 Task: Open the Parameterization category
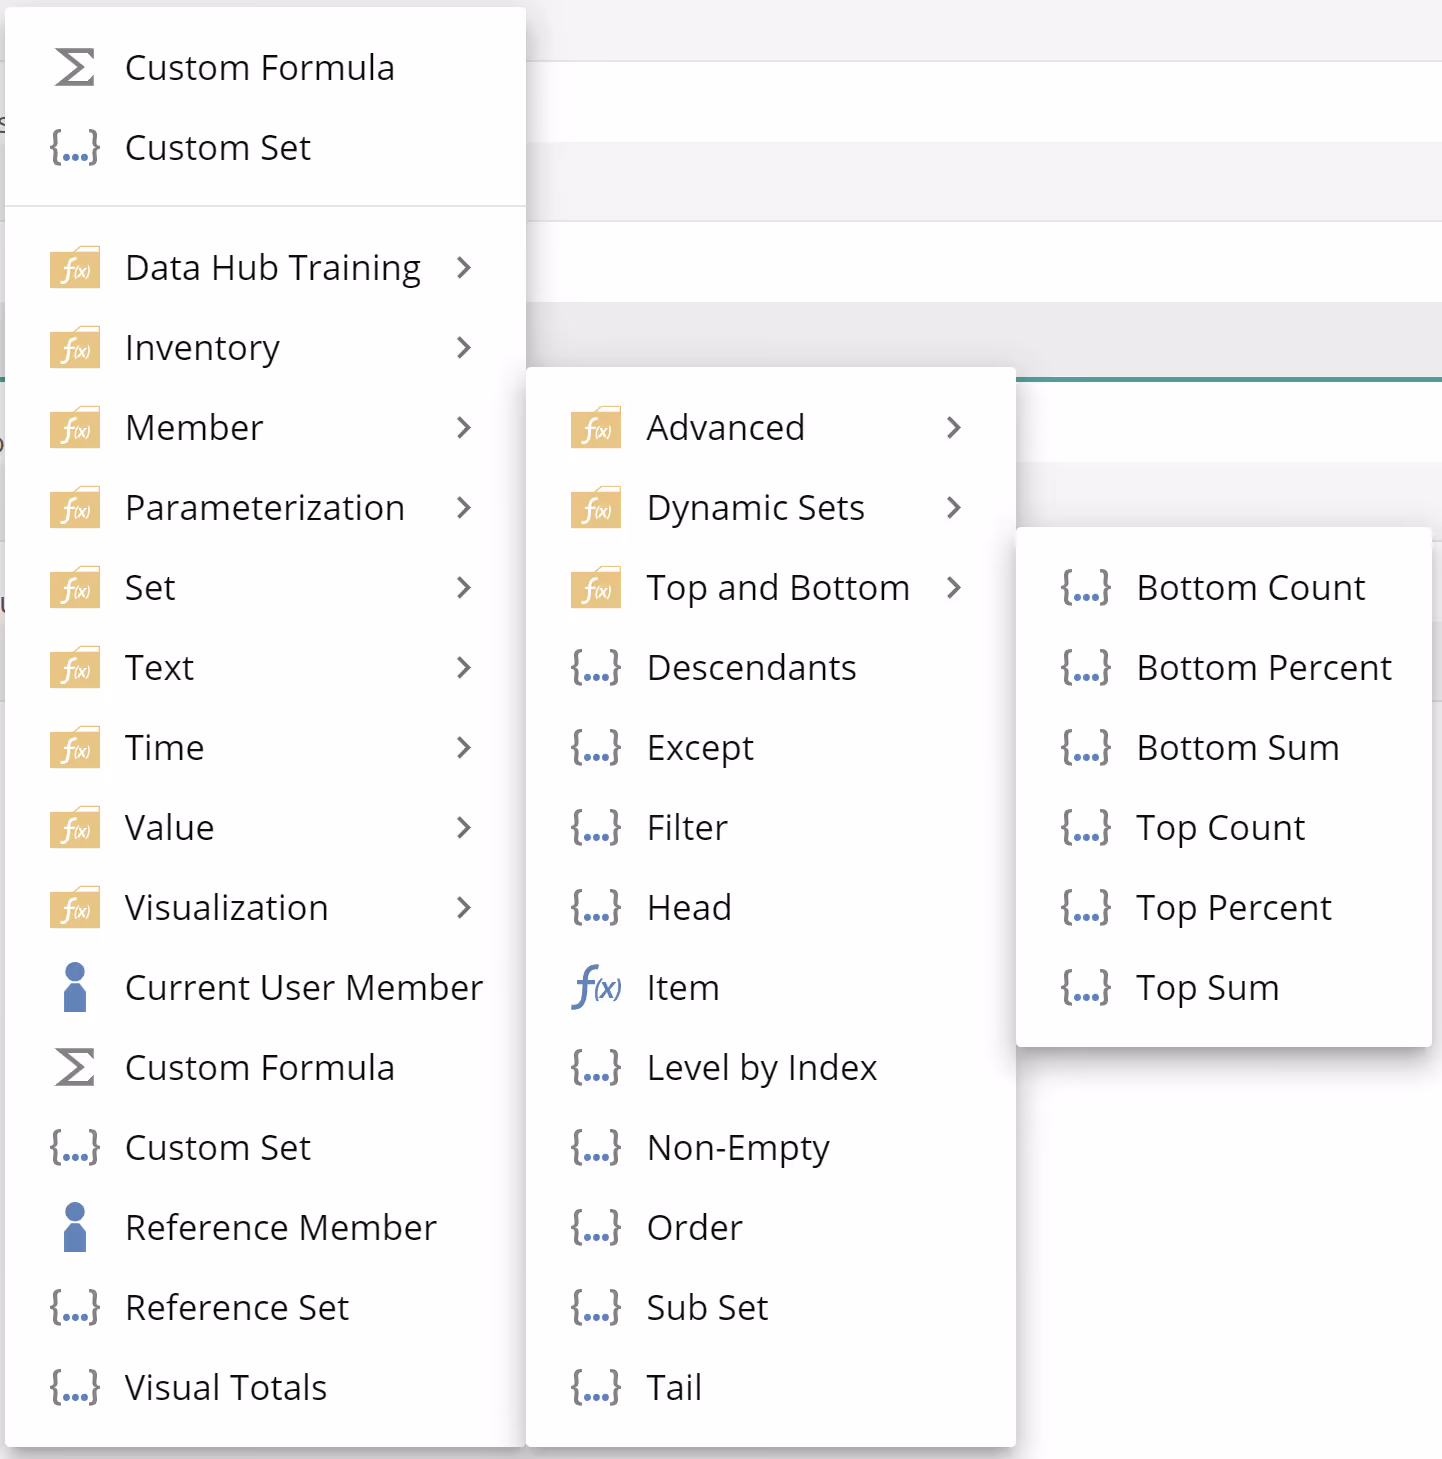tap(265, 508)
